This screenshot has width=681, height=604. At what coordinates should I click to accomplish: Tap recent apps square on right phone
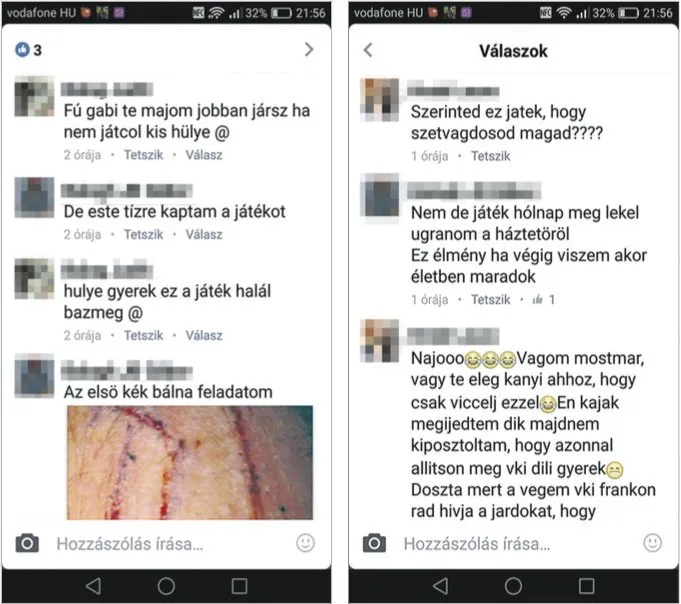586,586
